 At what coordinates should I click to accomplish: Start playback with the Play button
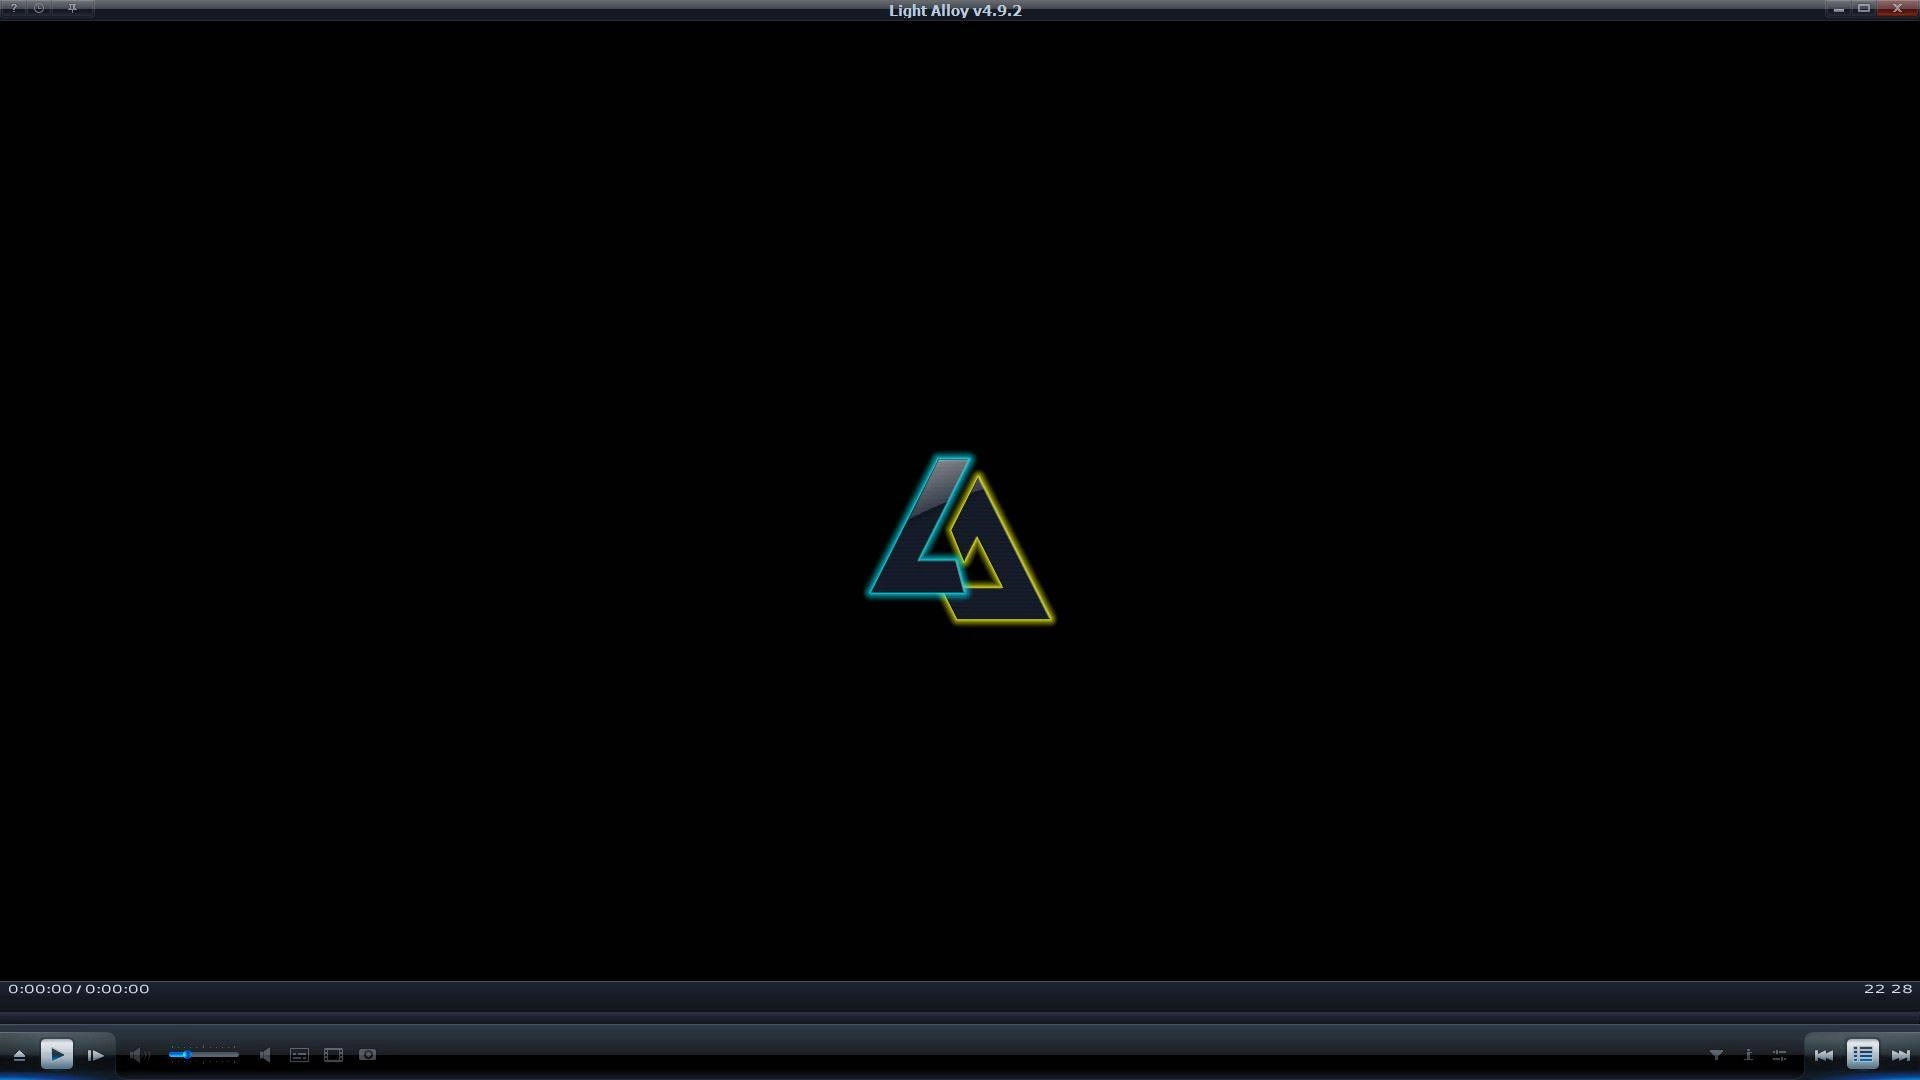pos(57,1054)
